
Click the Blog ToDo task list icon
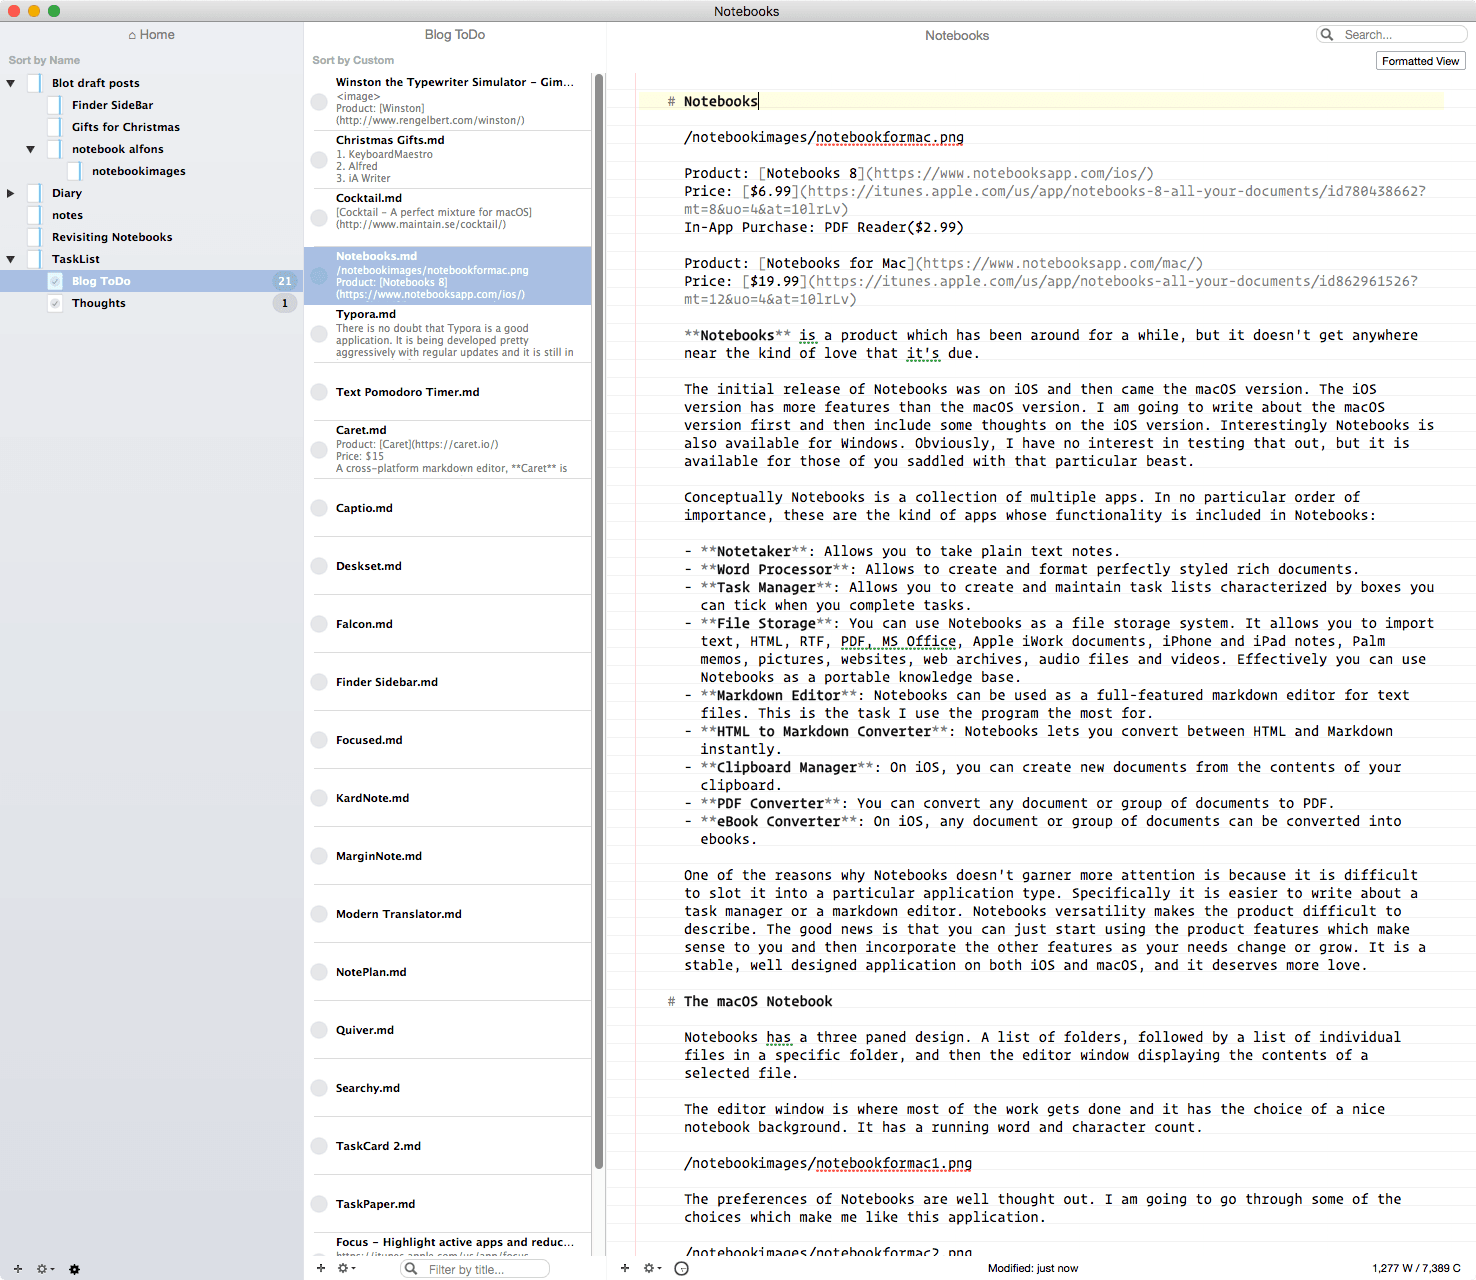point(54,281)
